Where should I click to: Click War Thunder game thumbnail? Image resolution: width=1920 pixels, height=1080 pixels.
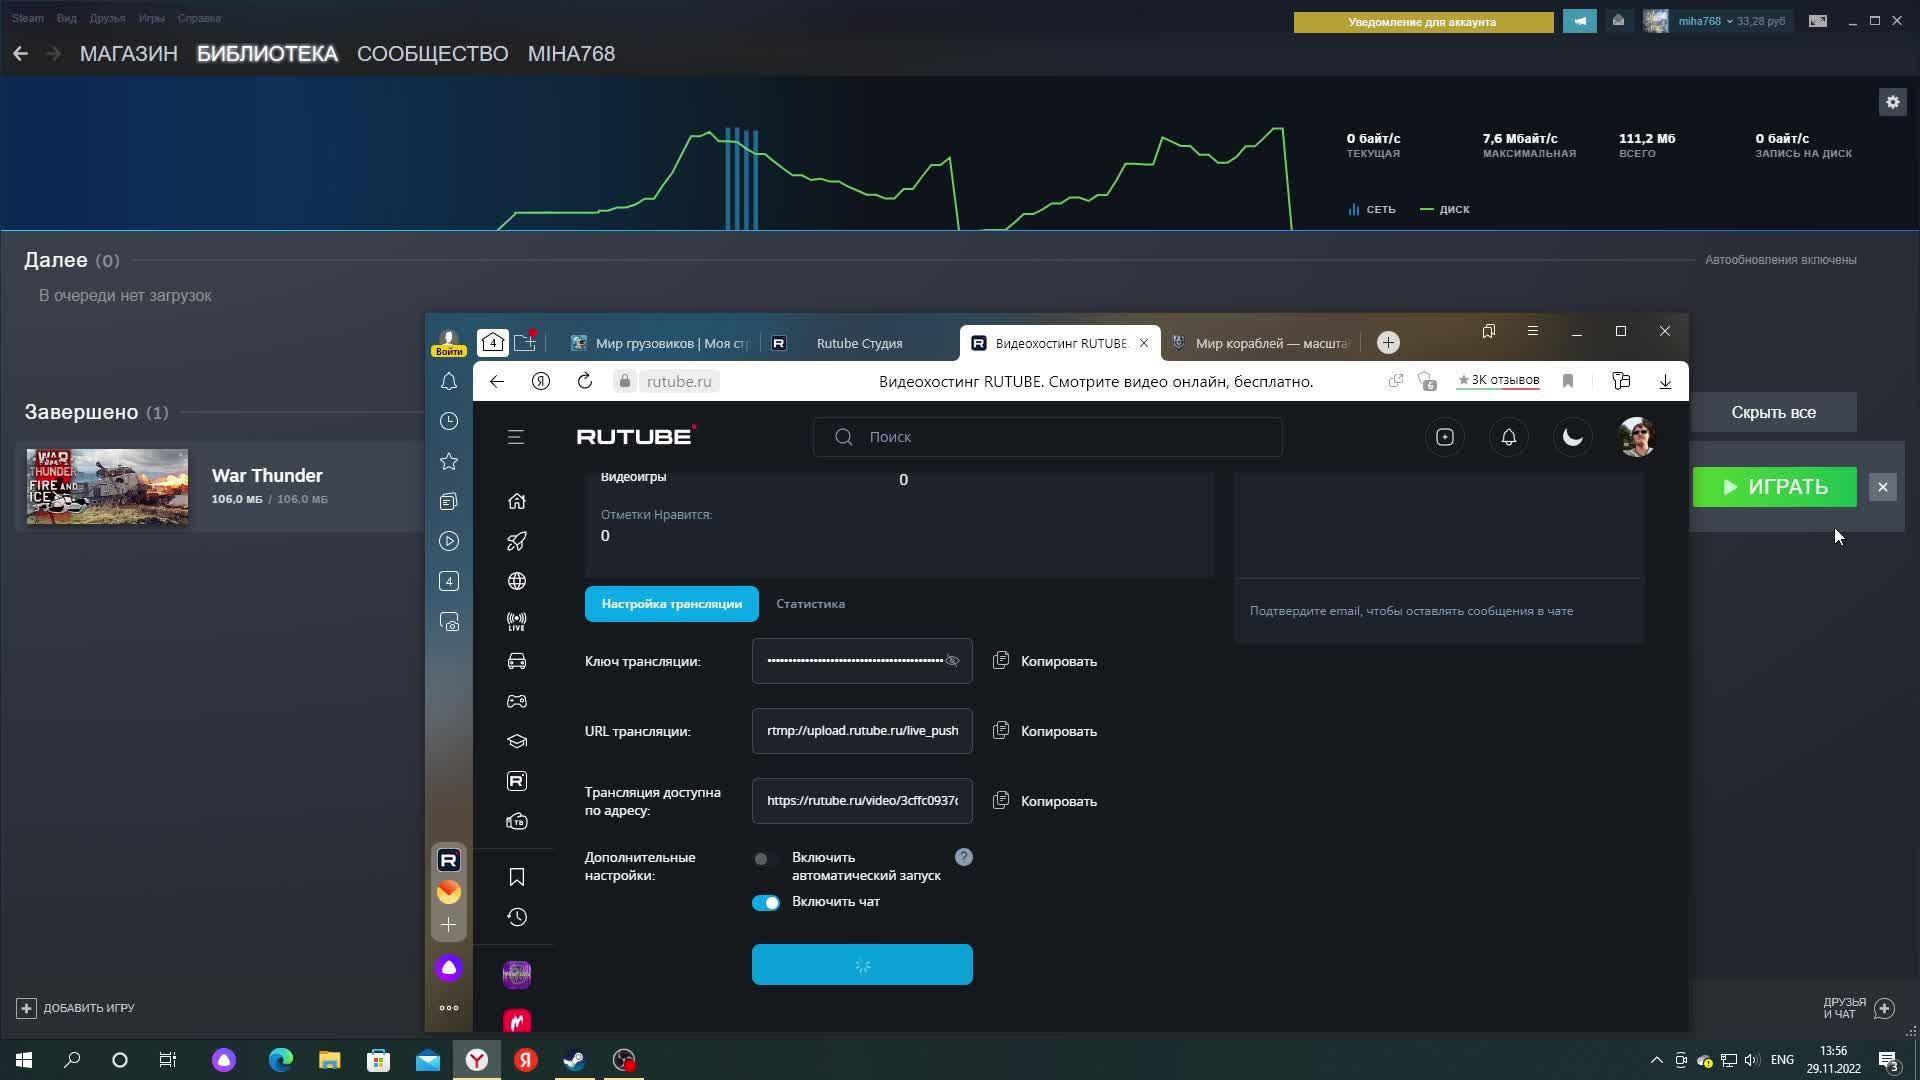tap(107, 487)
